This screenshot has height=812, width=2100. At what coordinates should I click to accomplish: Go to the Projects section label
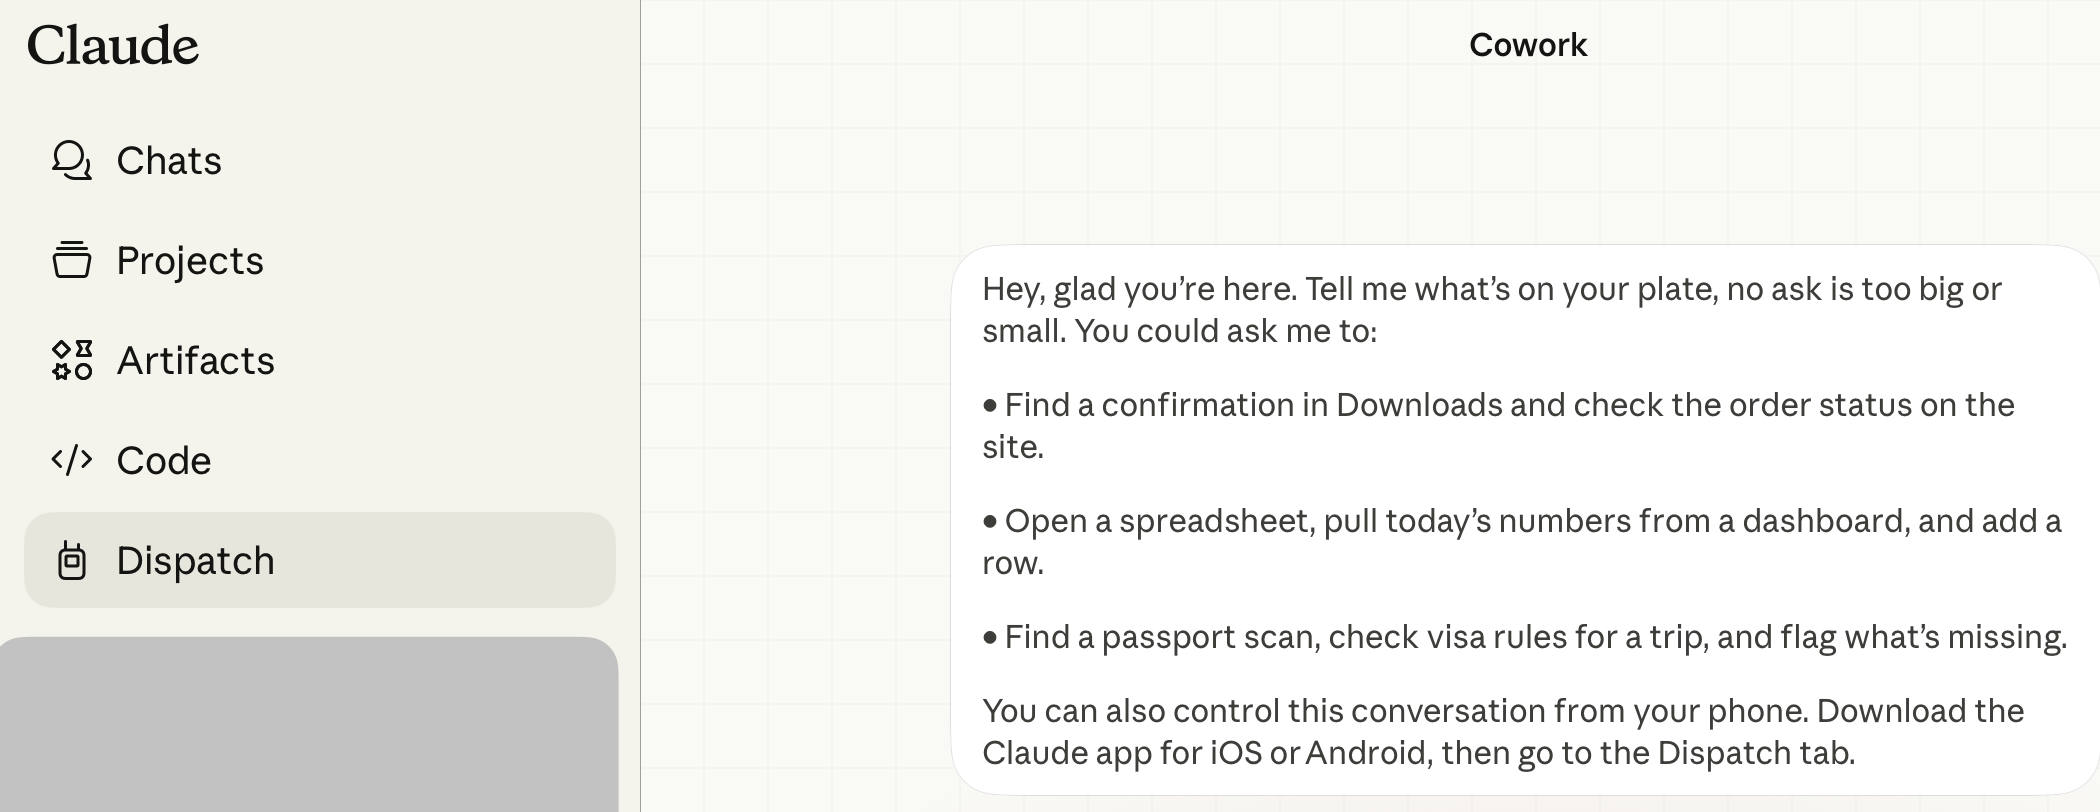[x=190, y=260]
